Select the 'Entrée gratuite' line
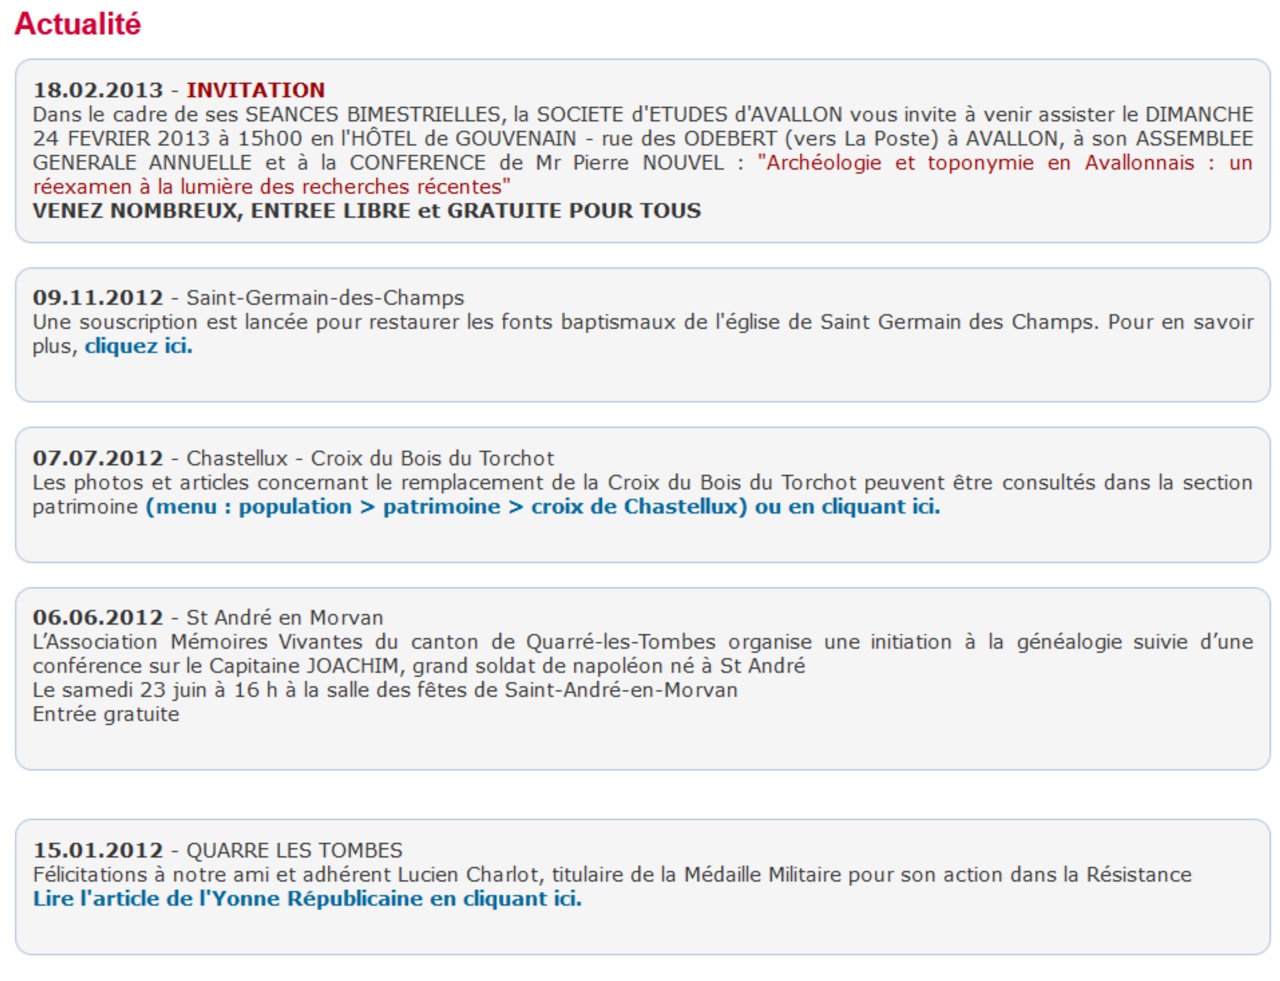The image size is (1280, 981). tap(106, 714)
